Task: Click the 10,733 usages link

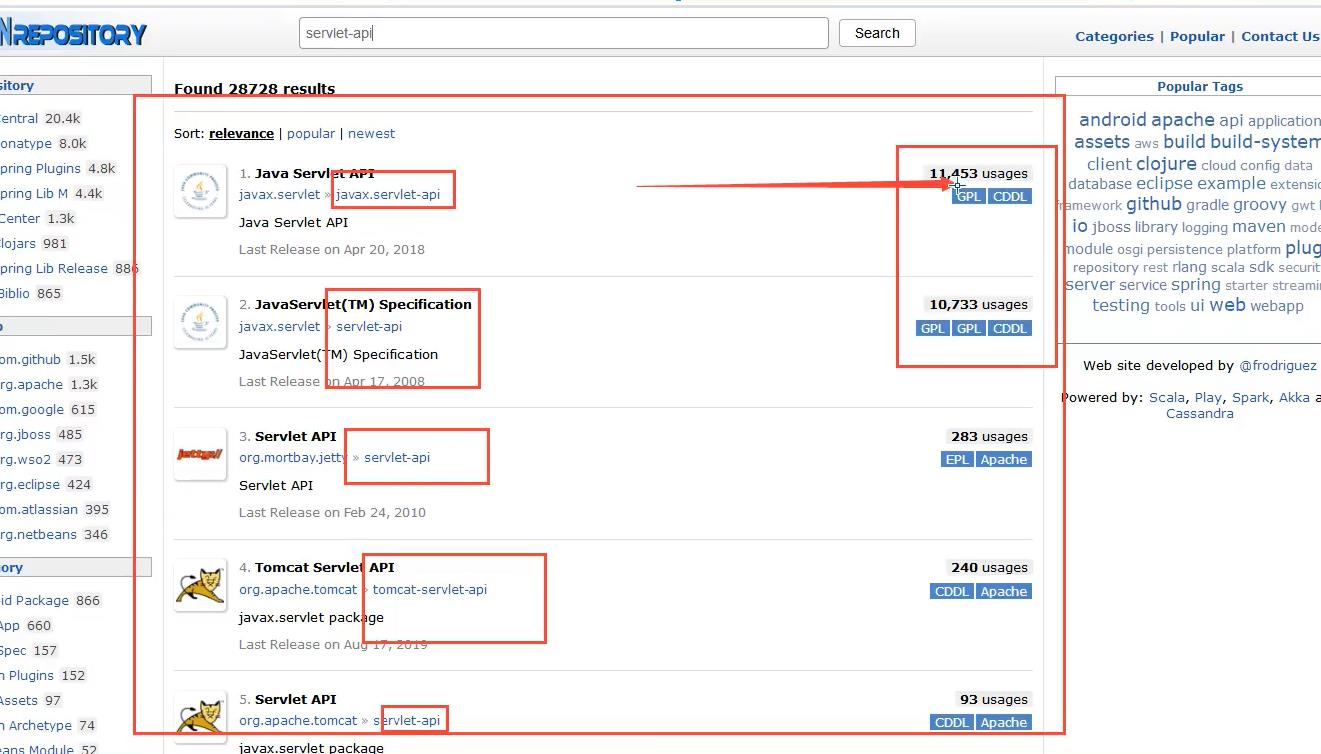Action: (978, 304)
